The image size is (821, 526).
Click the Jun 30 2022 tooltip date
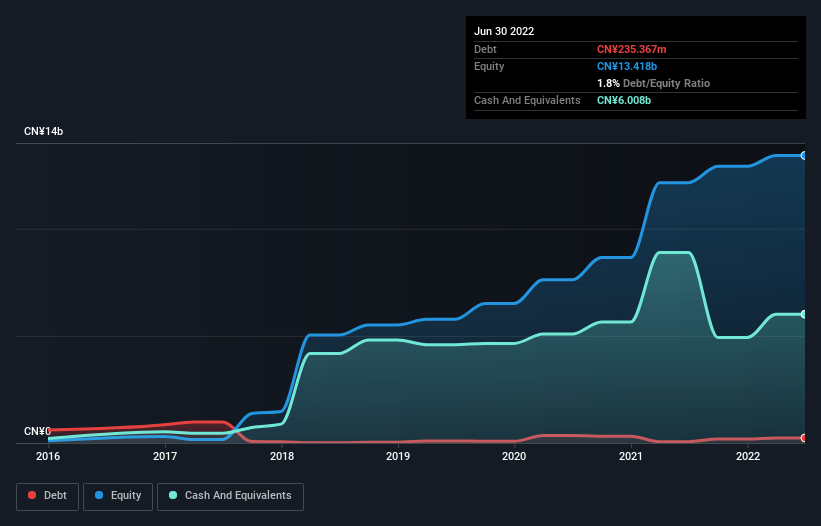pos(504,31)
